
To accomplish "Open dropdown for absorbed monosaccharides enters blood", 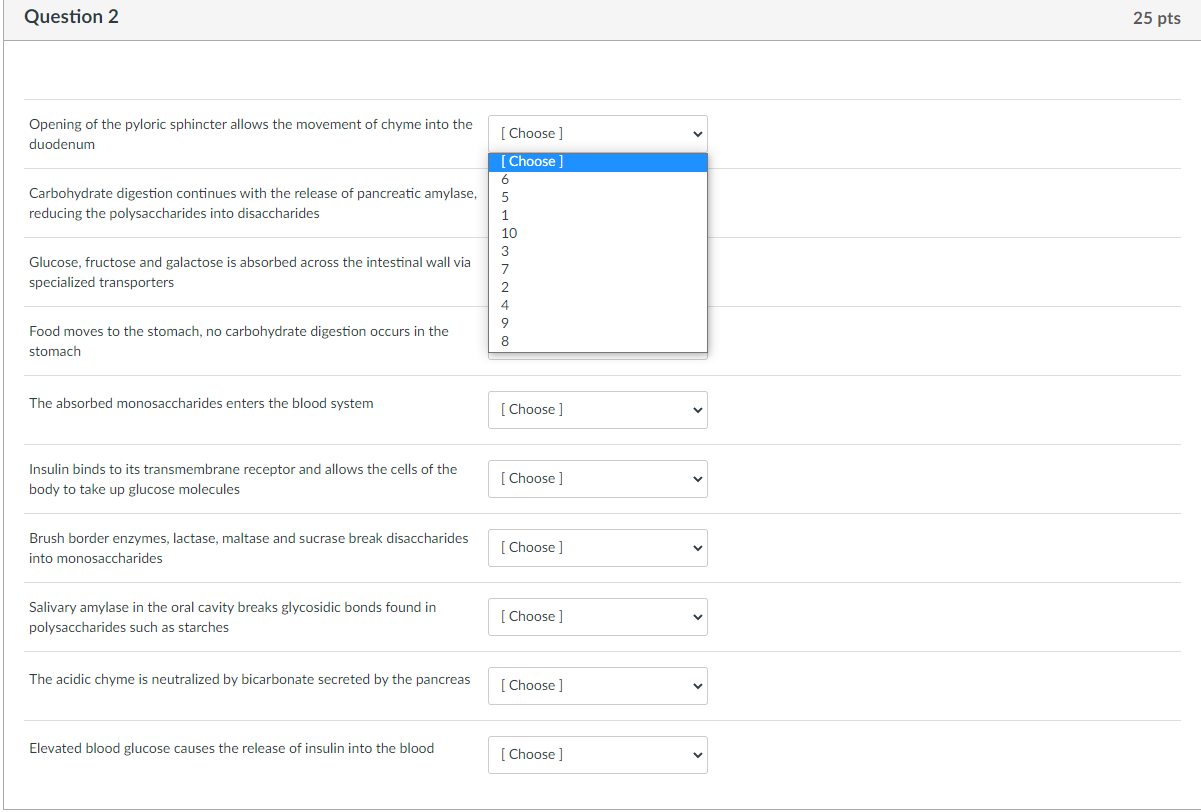I will coord(597,409).
